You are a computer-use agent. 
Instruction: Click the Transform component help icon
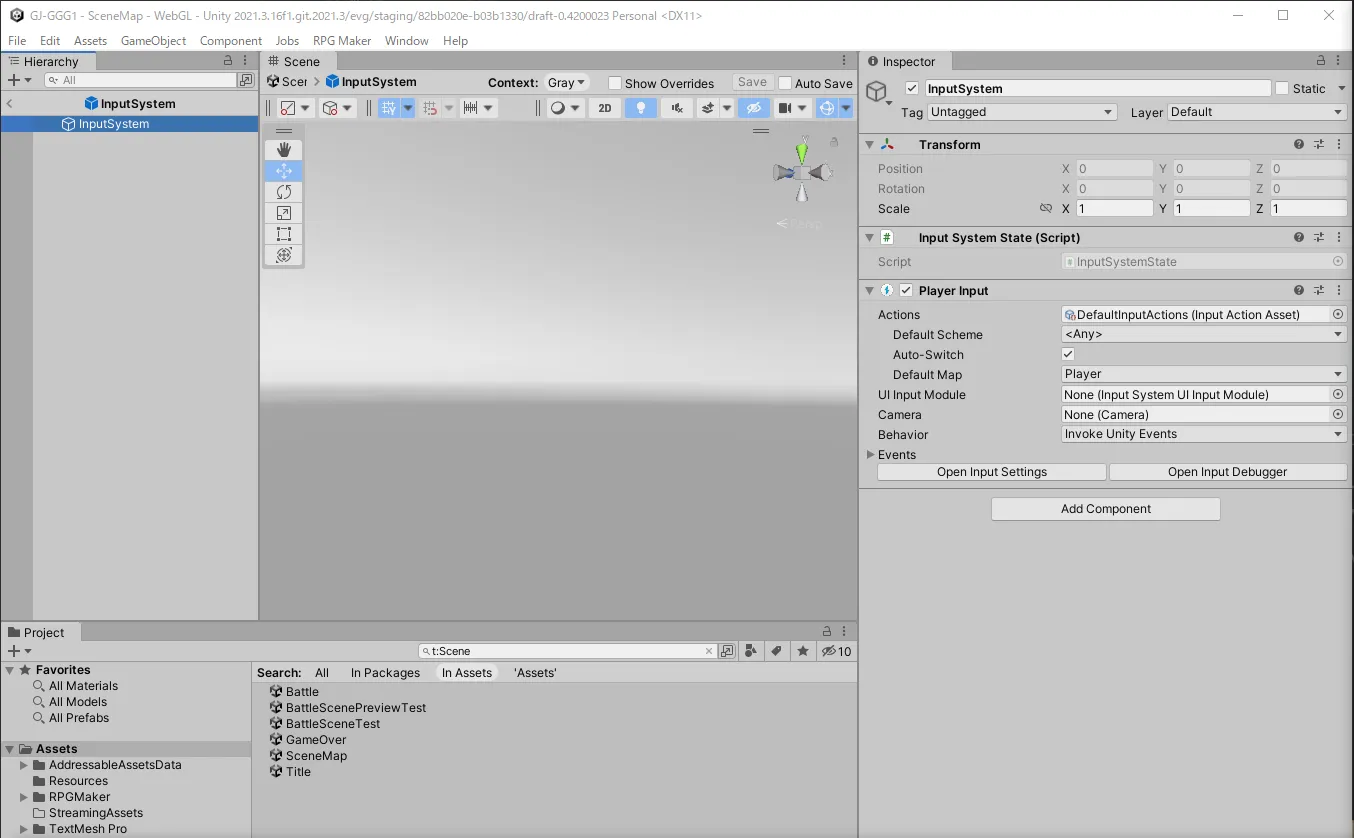click(x=1299, y=145)
